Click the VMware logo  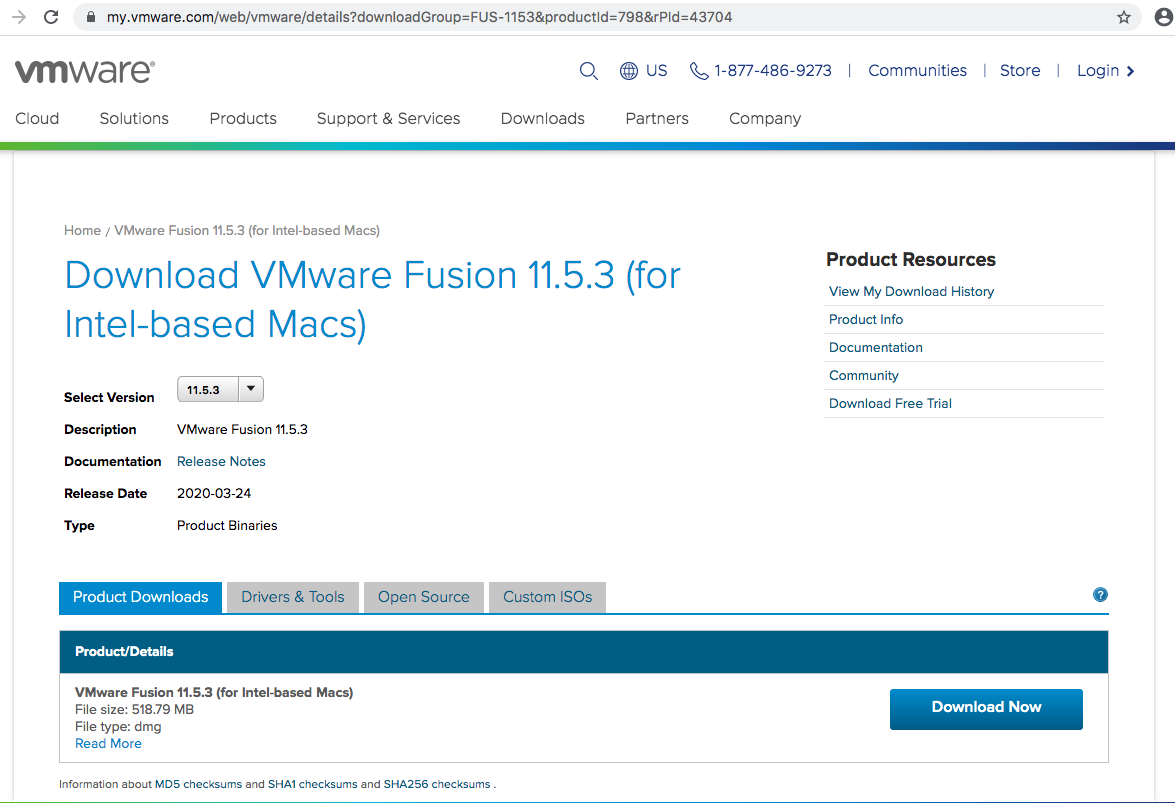coord(85,71)
